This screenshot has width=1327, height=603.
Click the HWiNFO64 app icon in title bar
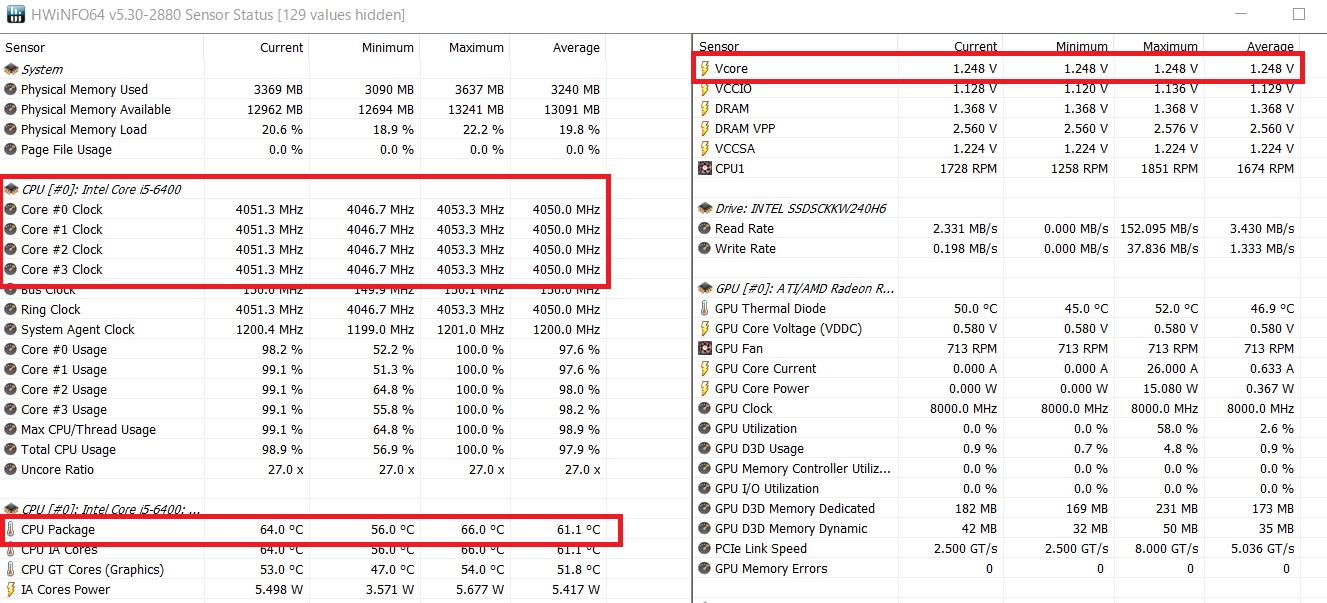click(x=16, y=15)
